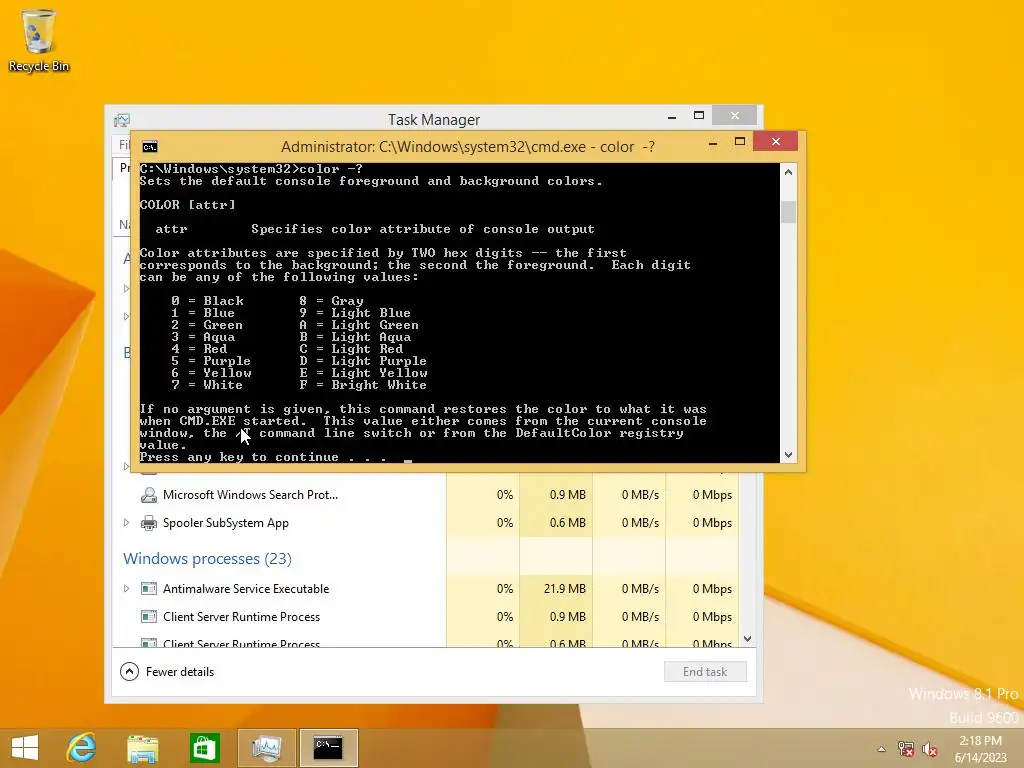Select the Windows processes (23) group header
The width and height of the screenshot is (1024, 768).
point(208,559)
